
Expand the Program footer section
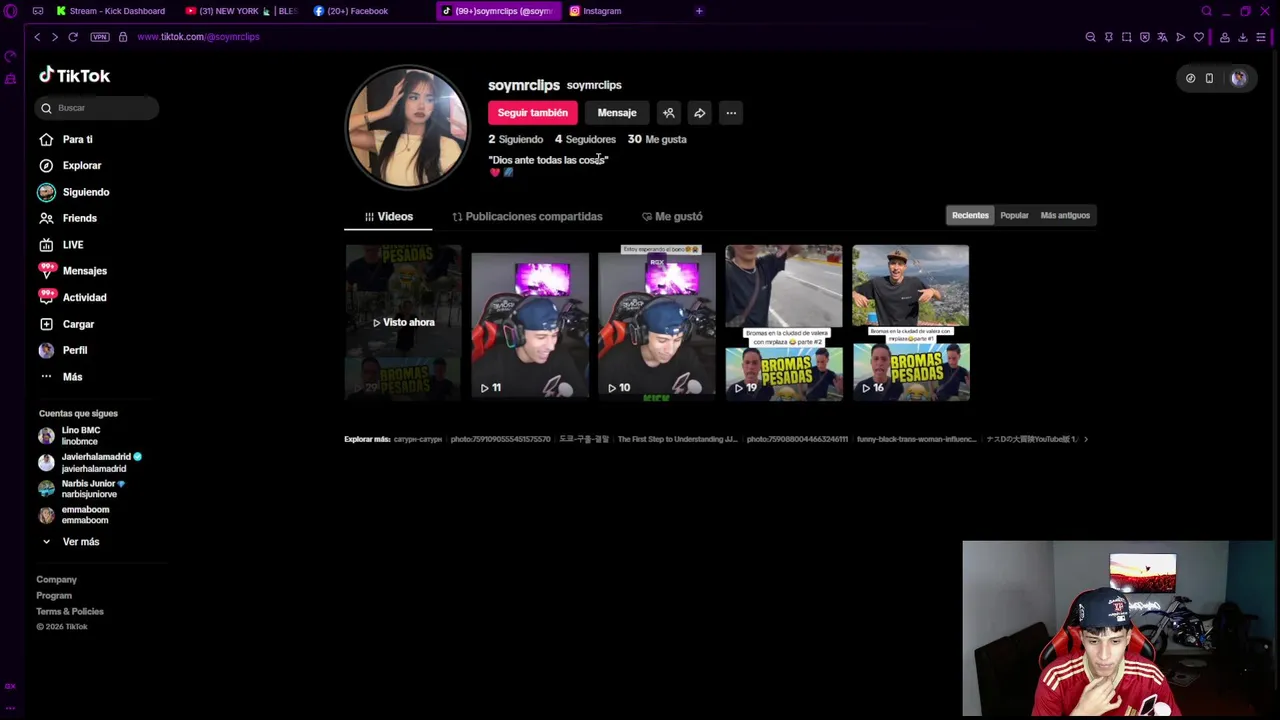click(x=54, y=595)
